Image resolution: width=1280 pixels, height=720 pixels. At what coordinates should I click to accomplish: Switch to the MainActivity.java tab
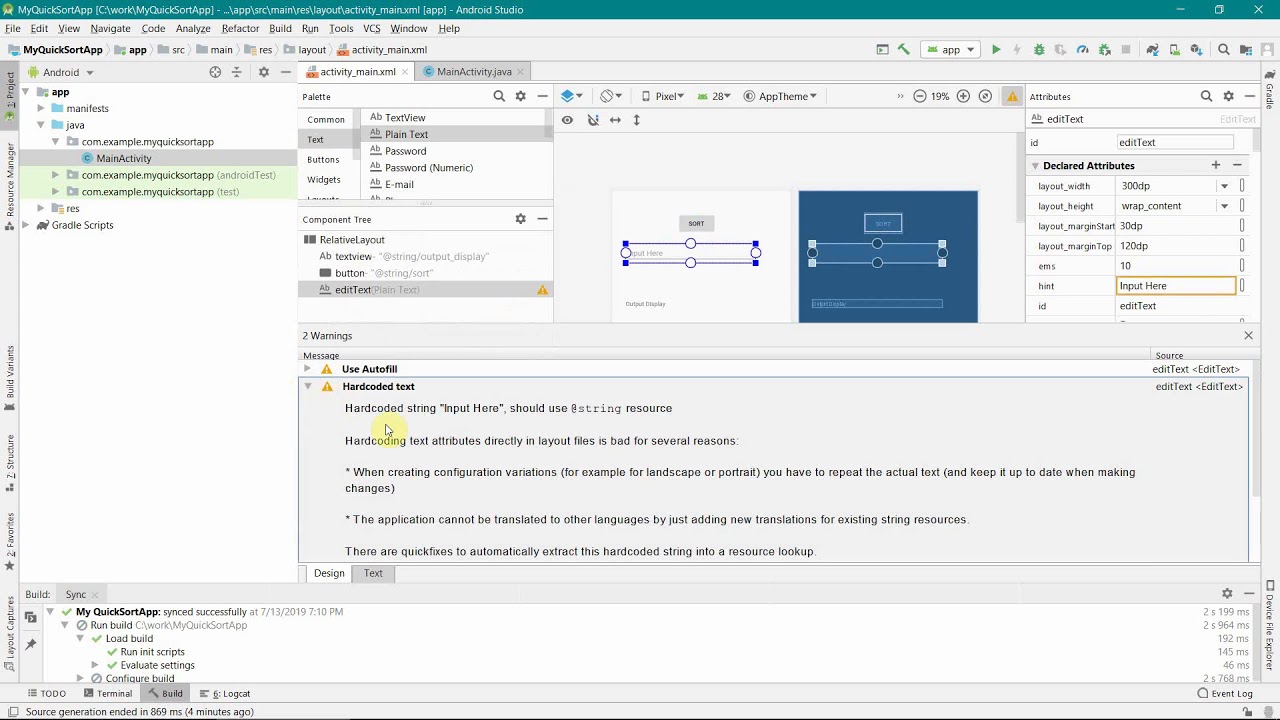(473, 72)
